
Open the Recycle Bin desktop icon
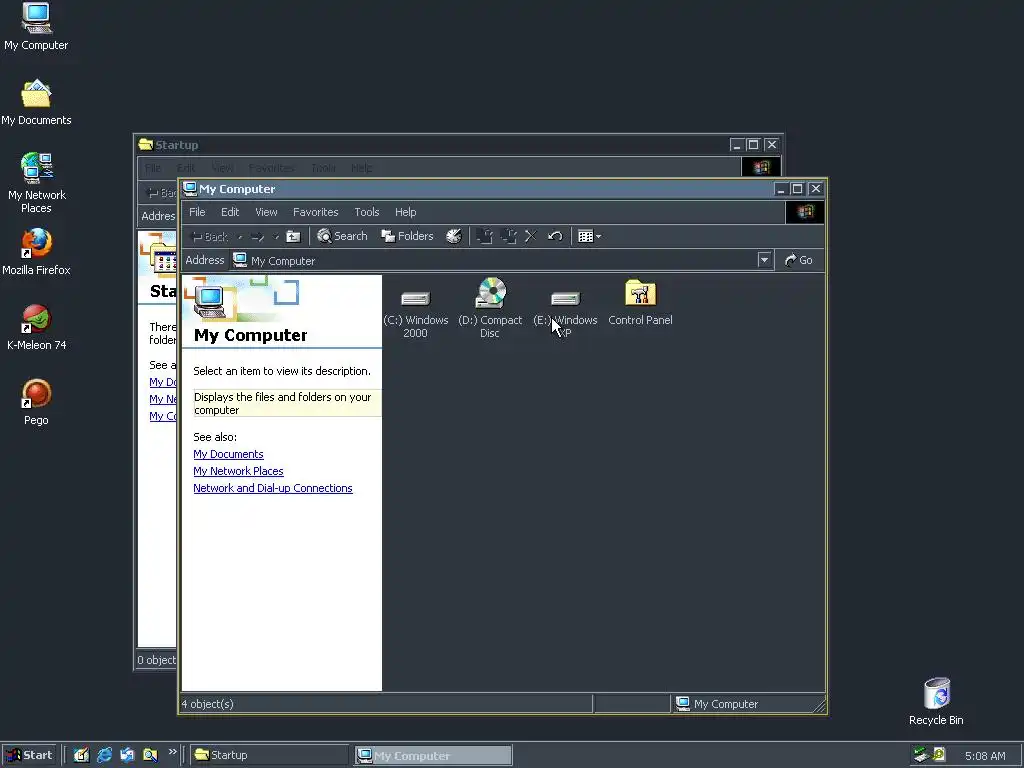coord(936,701)
